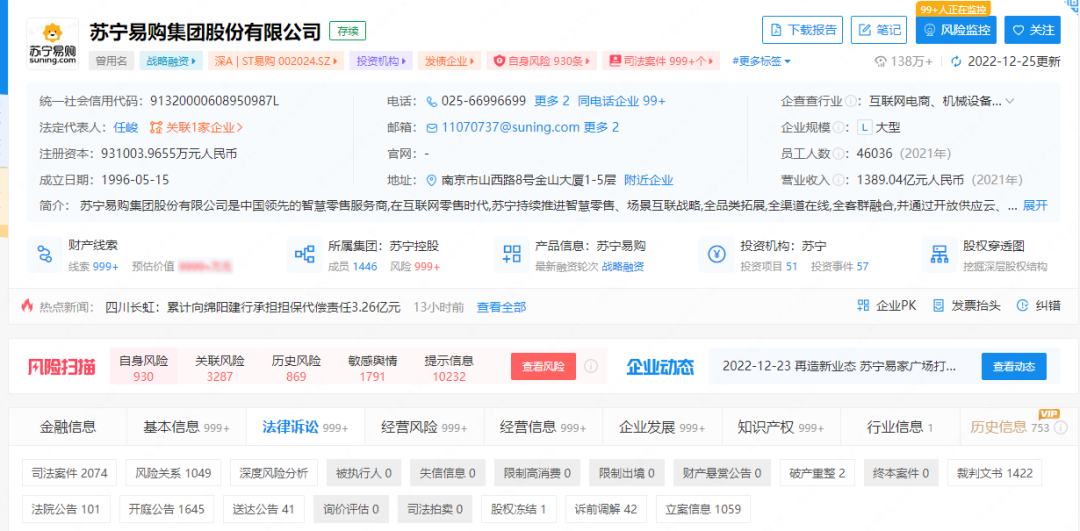1080x531 pixels.
Task: Open the 知识产权 tab
Action: pyautogui.click(x=765, y=427)
